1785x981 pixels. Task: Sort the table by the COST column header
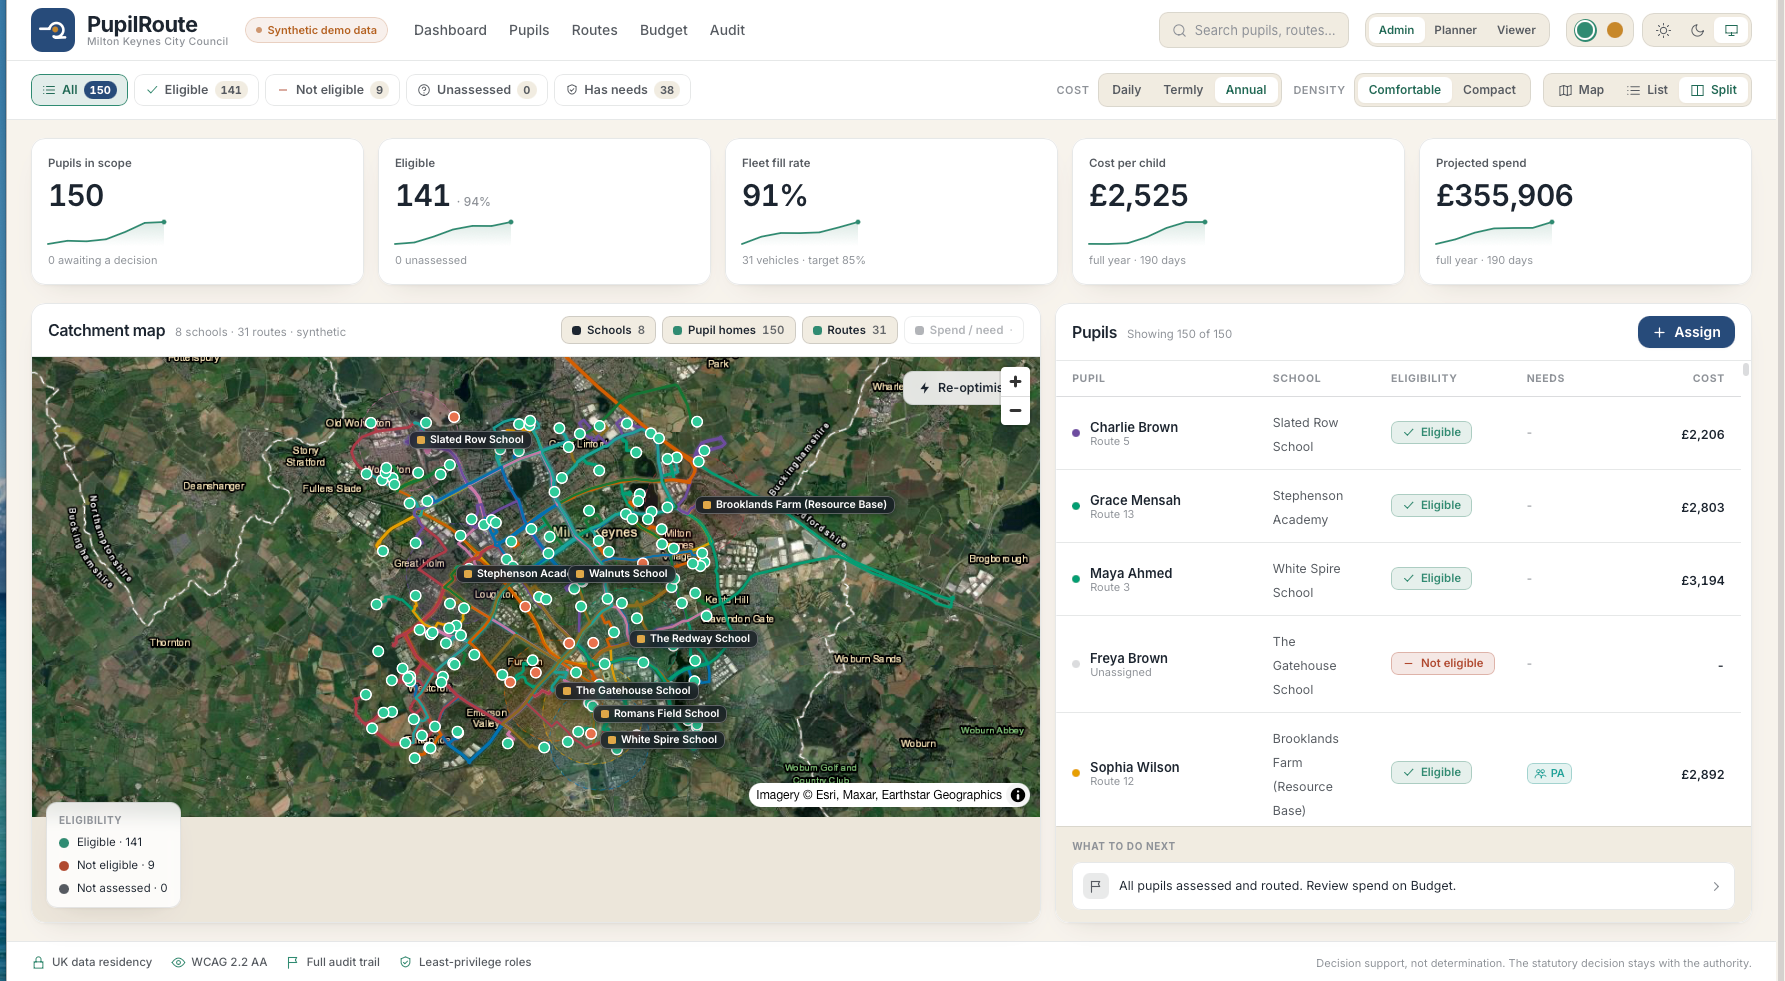click(x=1708, y=378)
